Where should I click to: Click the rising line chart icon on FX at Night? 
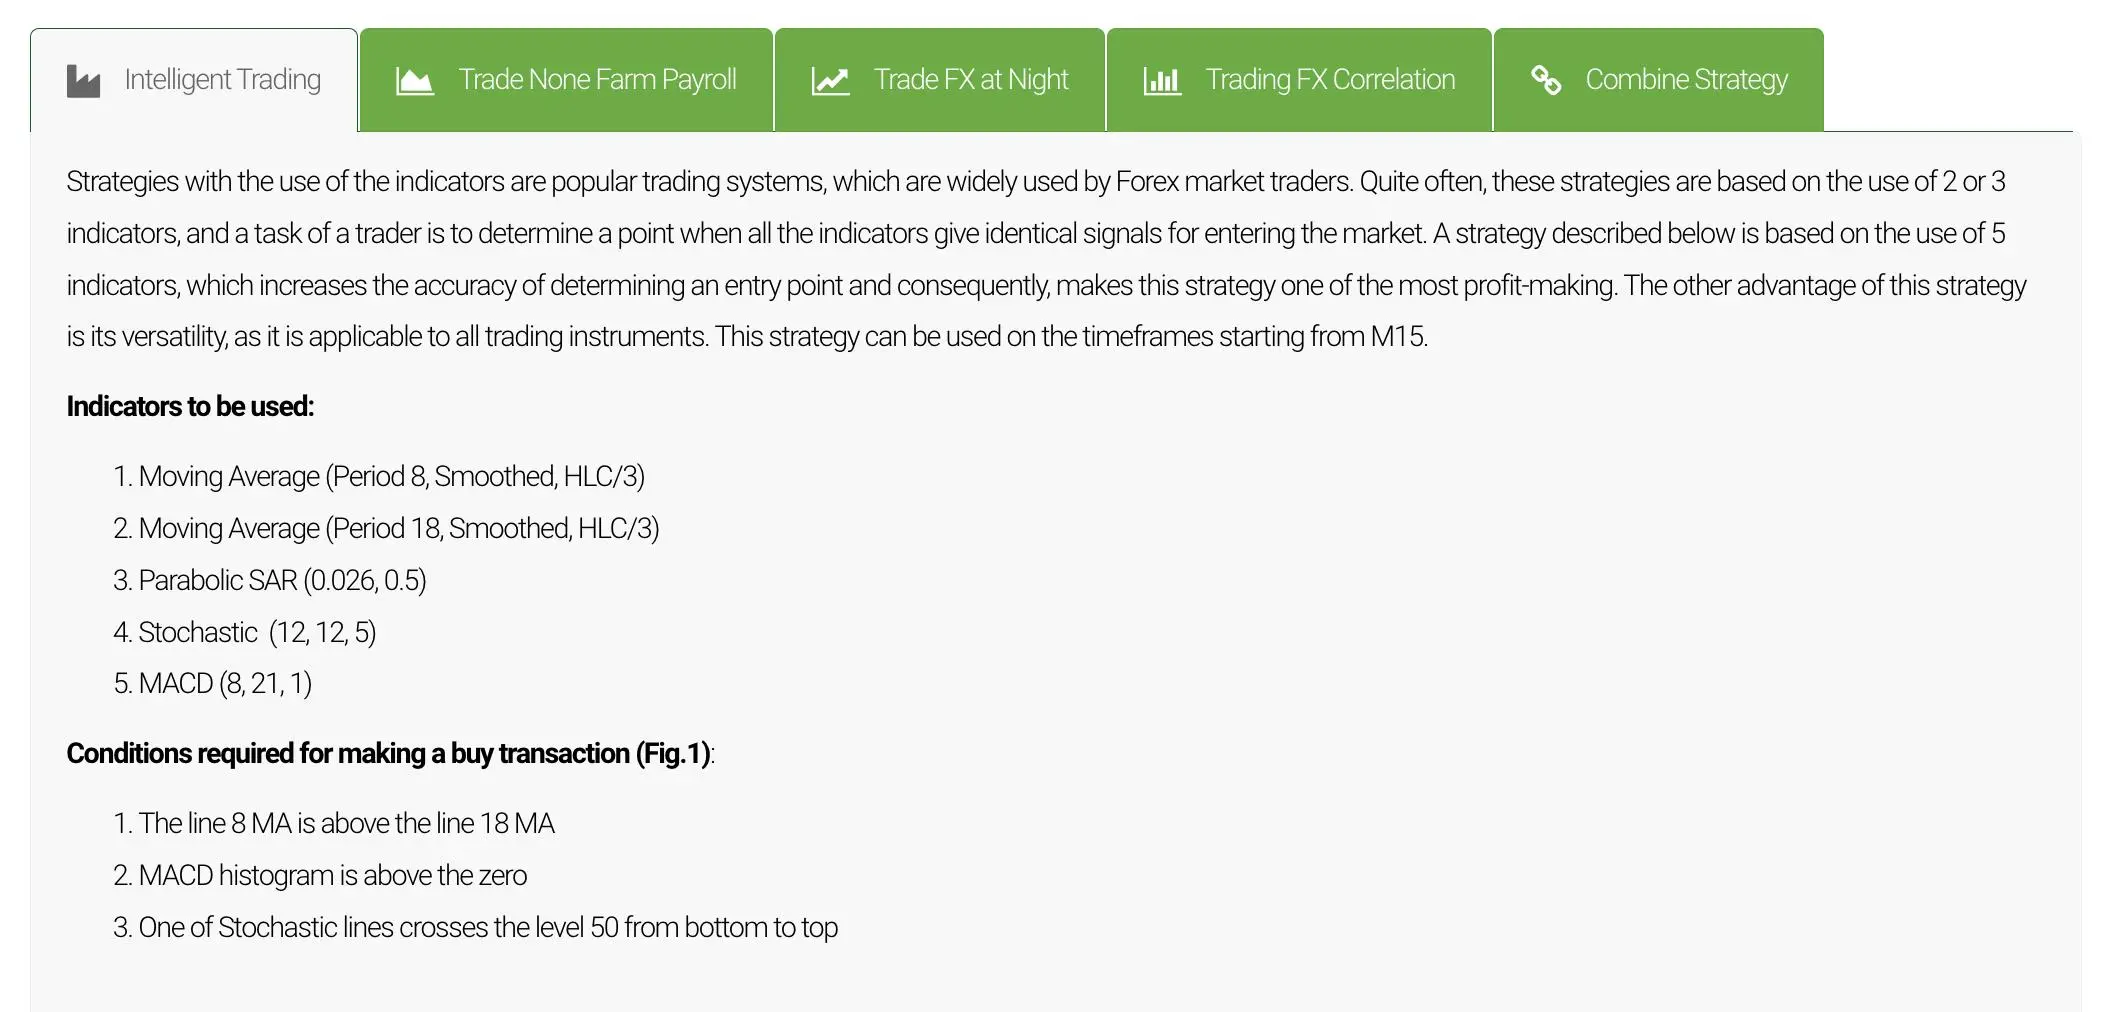[x=830, y=81]
